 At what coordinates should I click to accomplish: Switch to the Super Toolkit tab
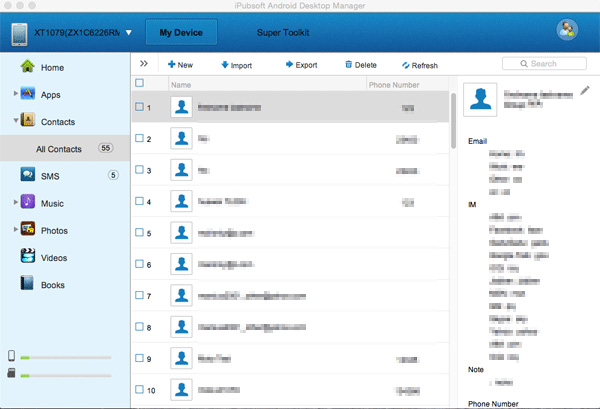coord(283,33)
